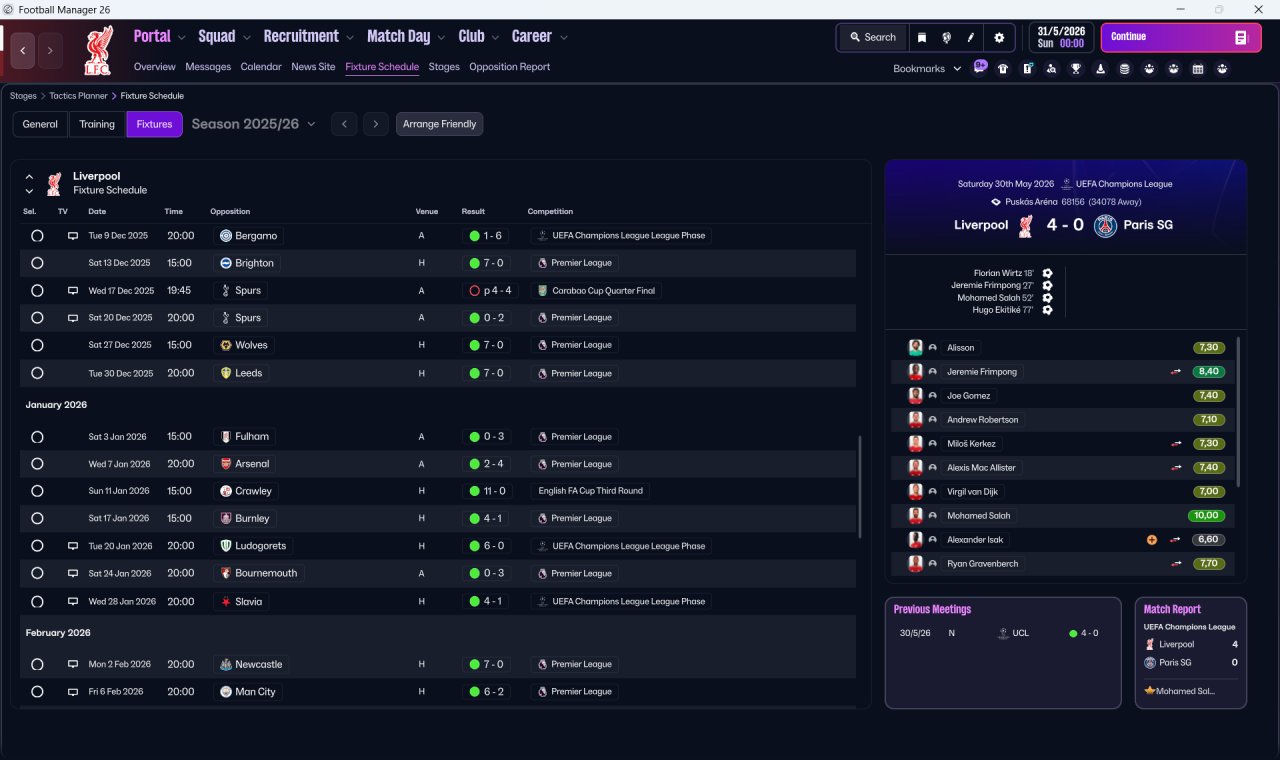Select the radio button for the Bergamo fixture
Image resolution: width=1280 pixels, height=760 pixels.
[x=37, y=236]
